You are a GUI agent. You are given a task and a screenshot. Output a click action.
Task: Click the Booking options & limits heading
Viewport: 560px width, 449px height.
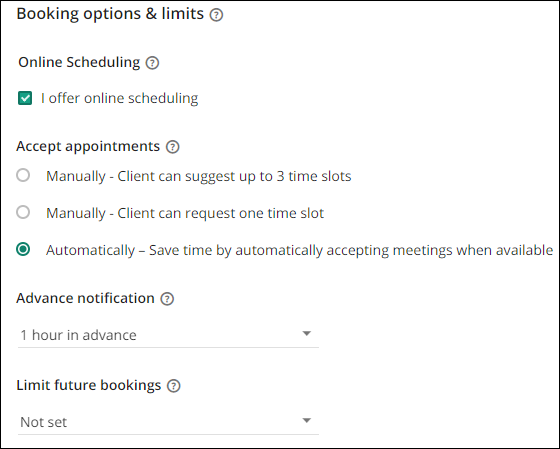[x=110, y=14]
